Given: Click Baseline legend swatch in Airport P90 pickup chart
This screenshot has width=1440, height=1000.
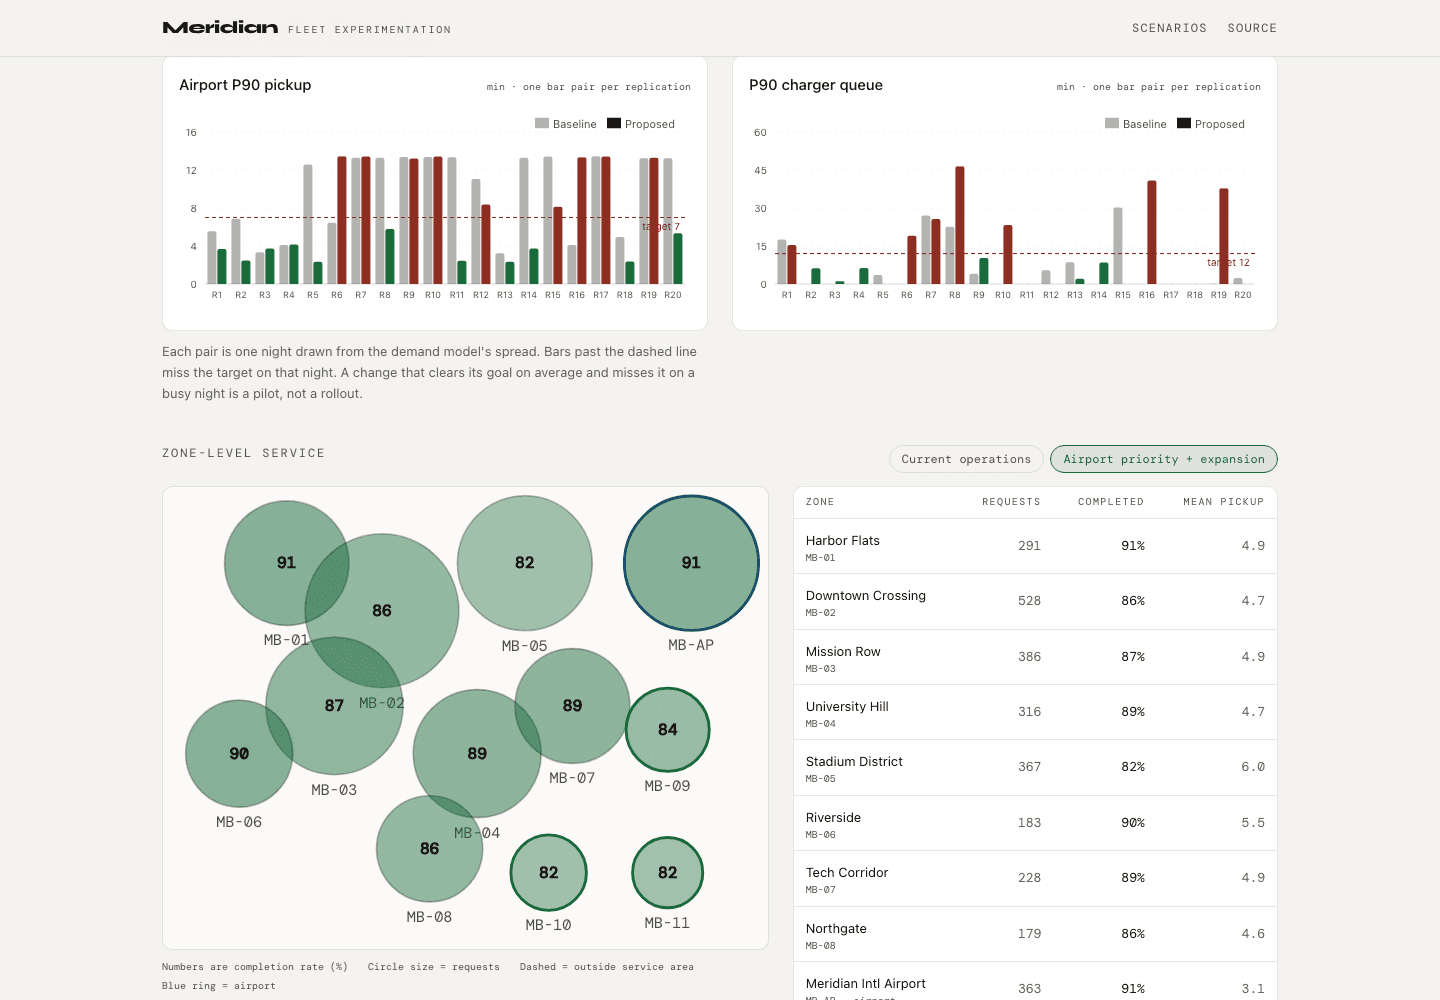Looking at the screenshot, I should coord(542,124).
